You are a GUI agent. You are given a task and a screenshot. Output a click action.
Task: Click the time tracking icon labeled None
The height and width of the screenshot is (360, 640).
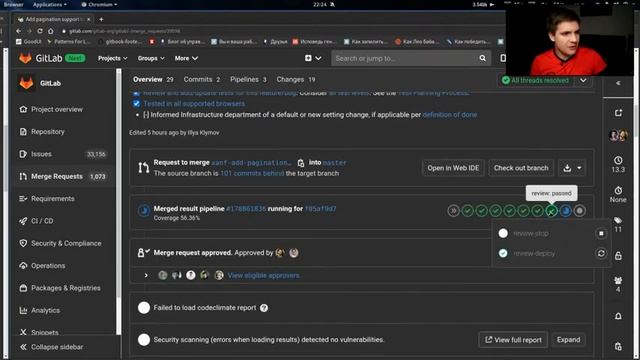[618, 190]
